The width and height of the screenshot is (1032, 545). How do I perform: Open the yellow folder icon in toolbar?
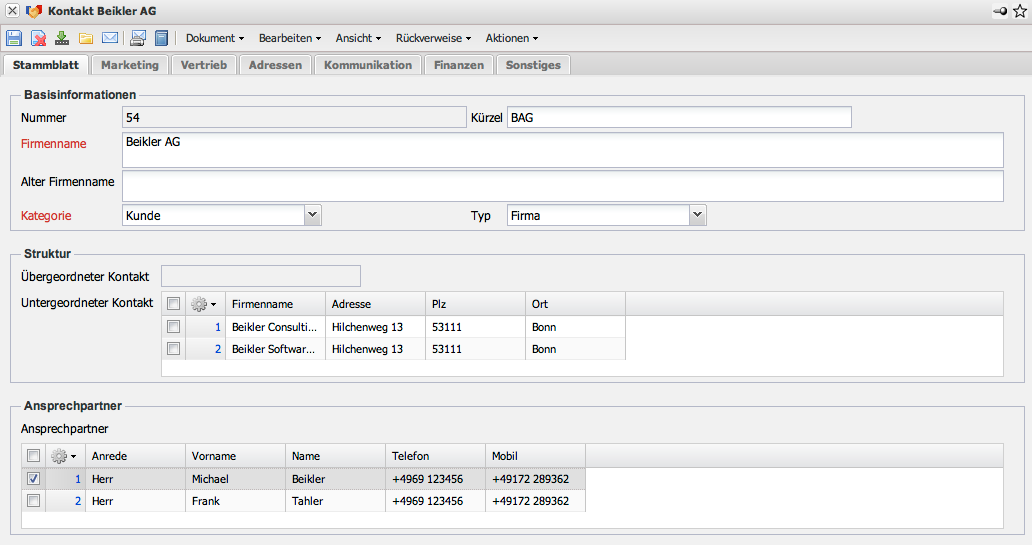(86, 38)
